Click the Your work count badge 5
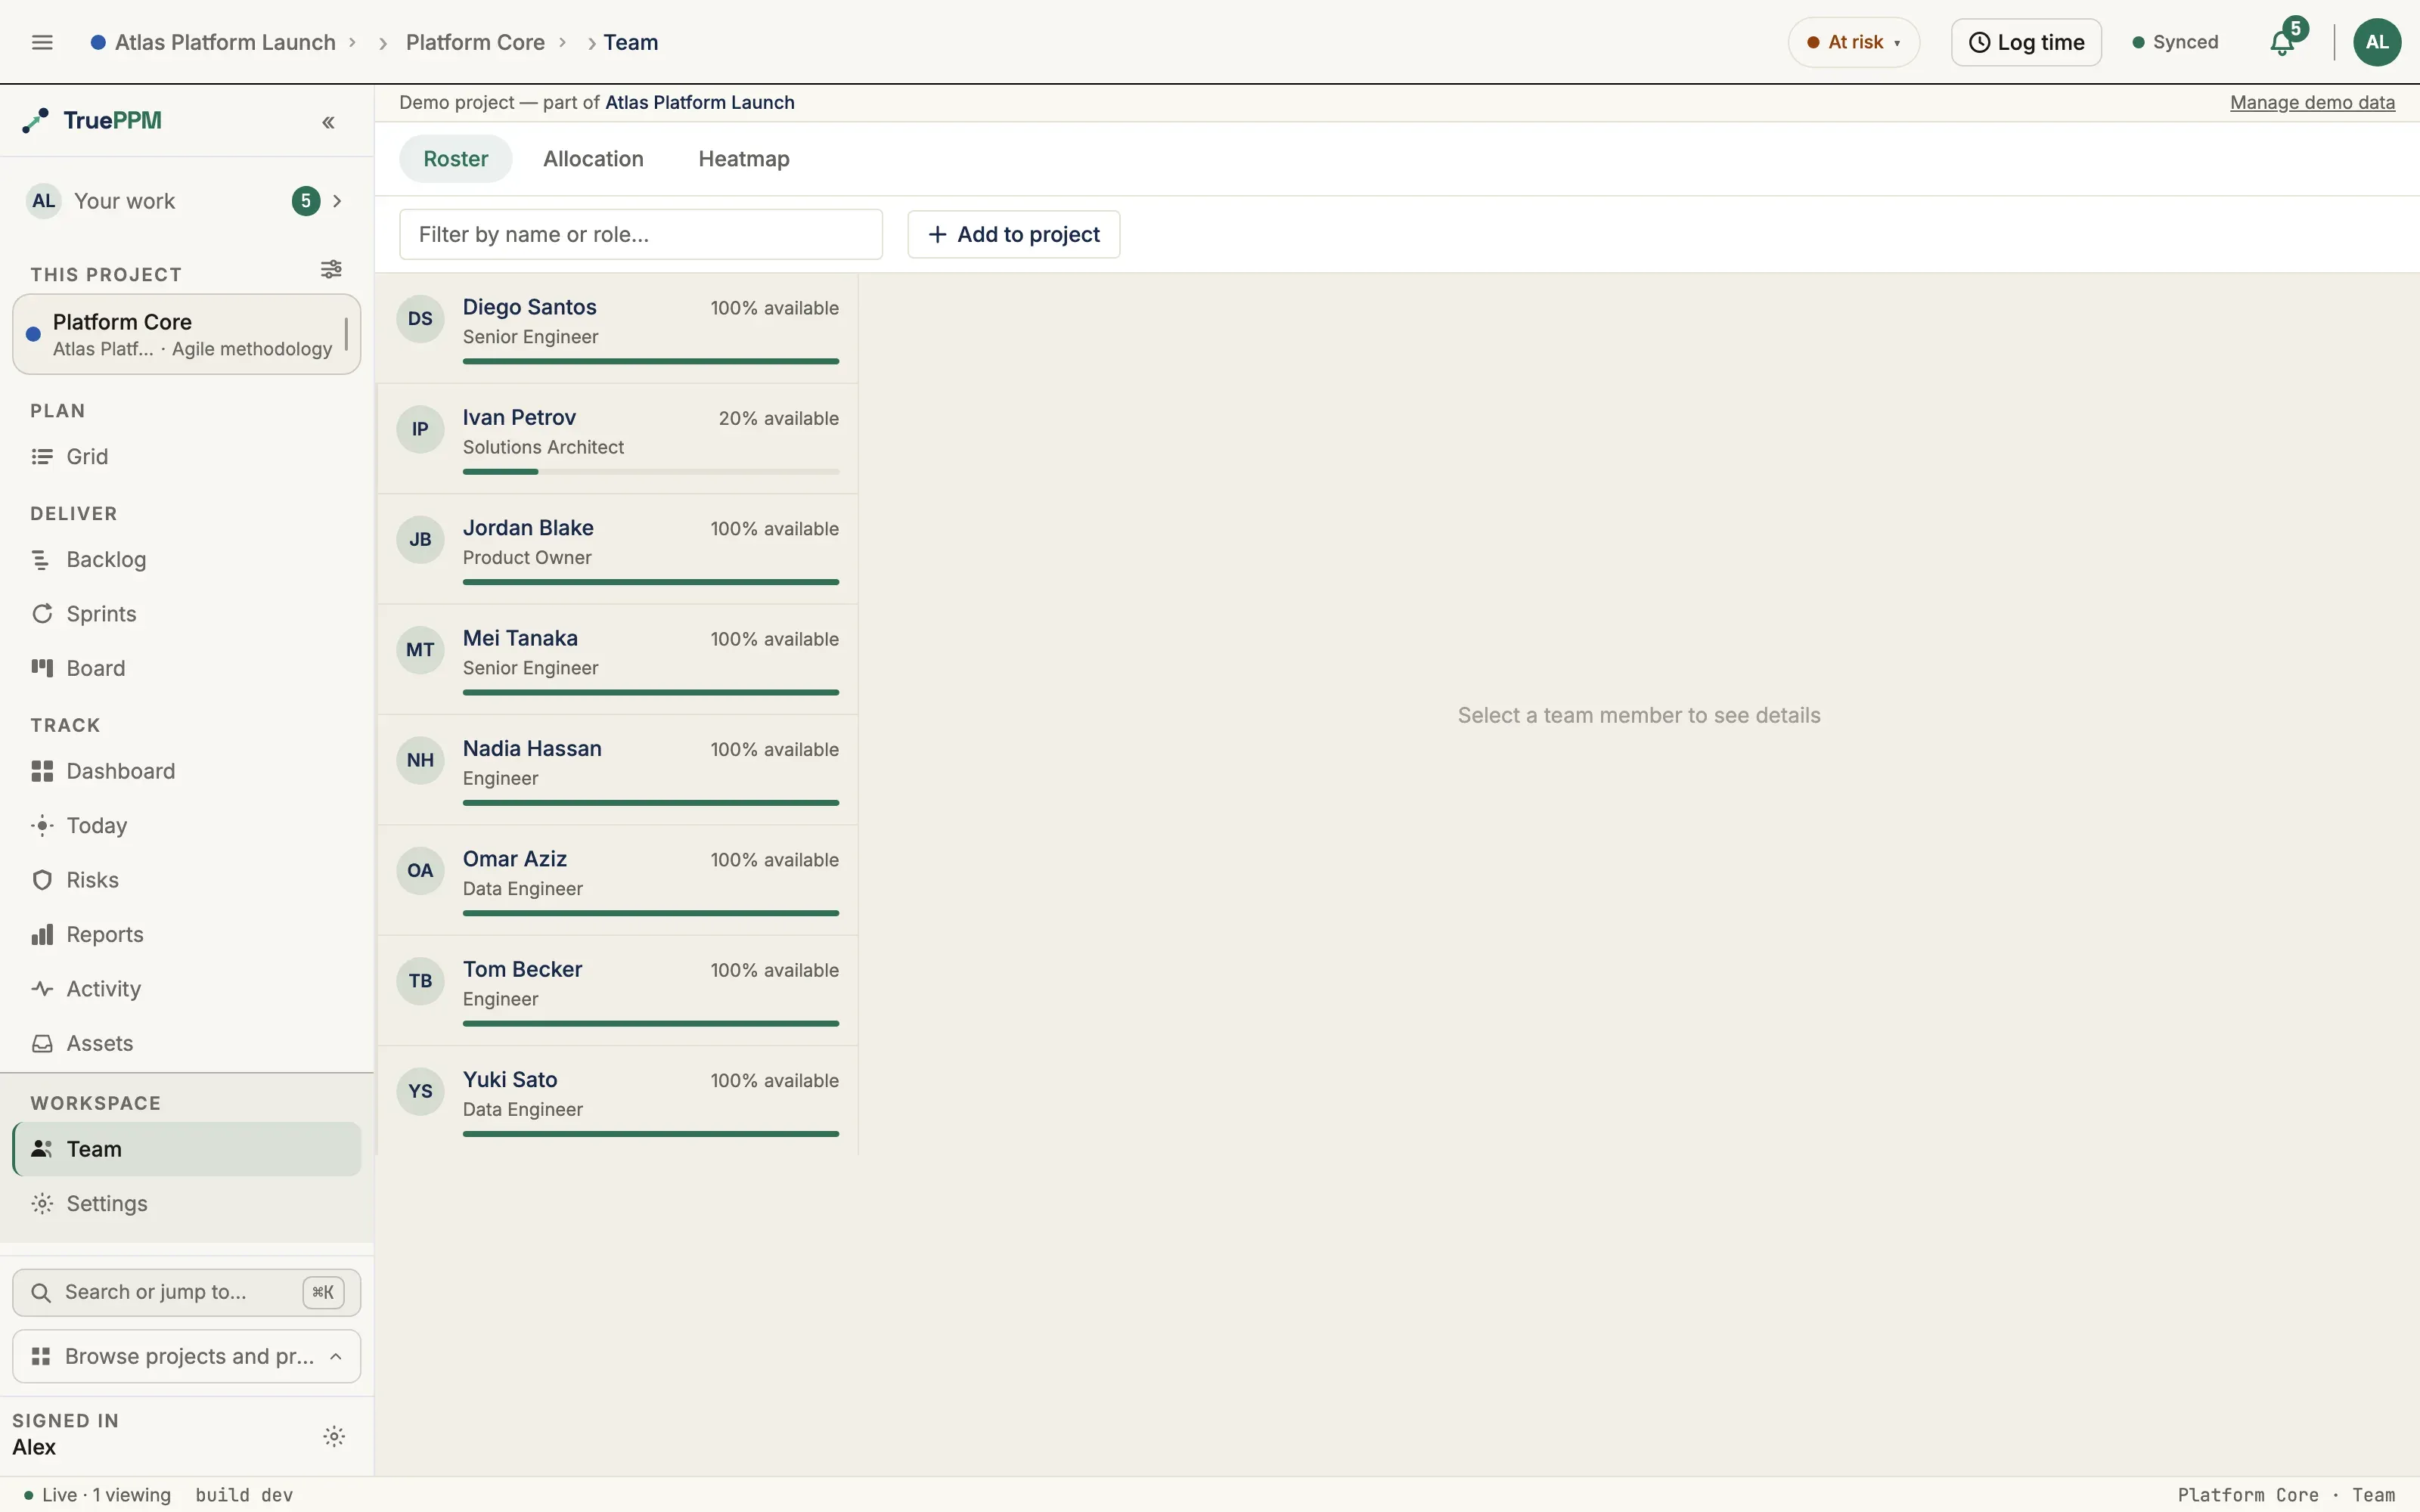The image size is (2420, 1512). pyautogui.click(x=306, y=201)
